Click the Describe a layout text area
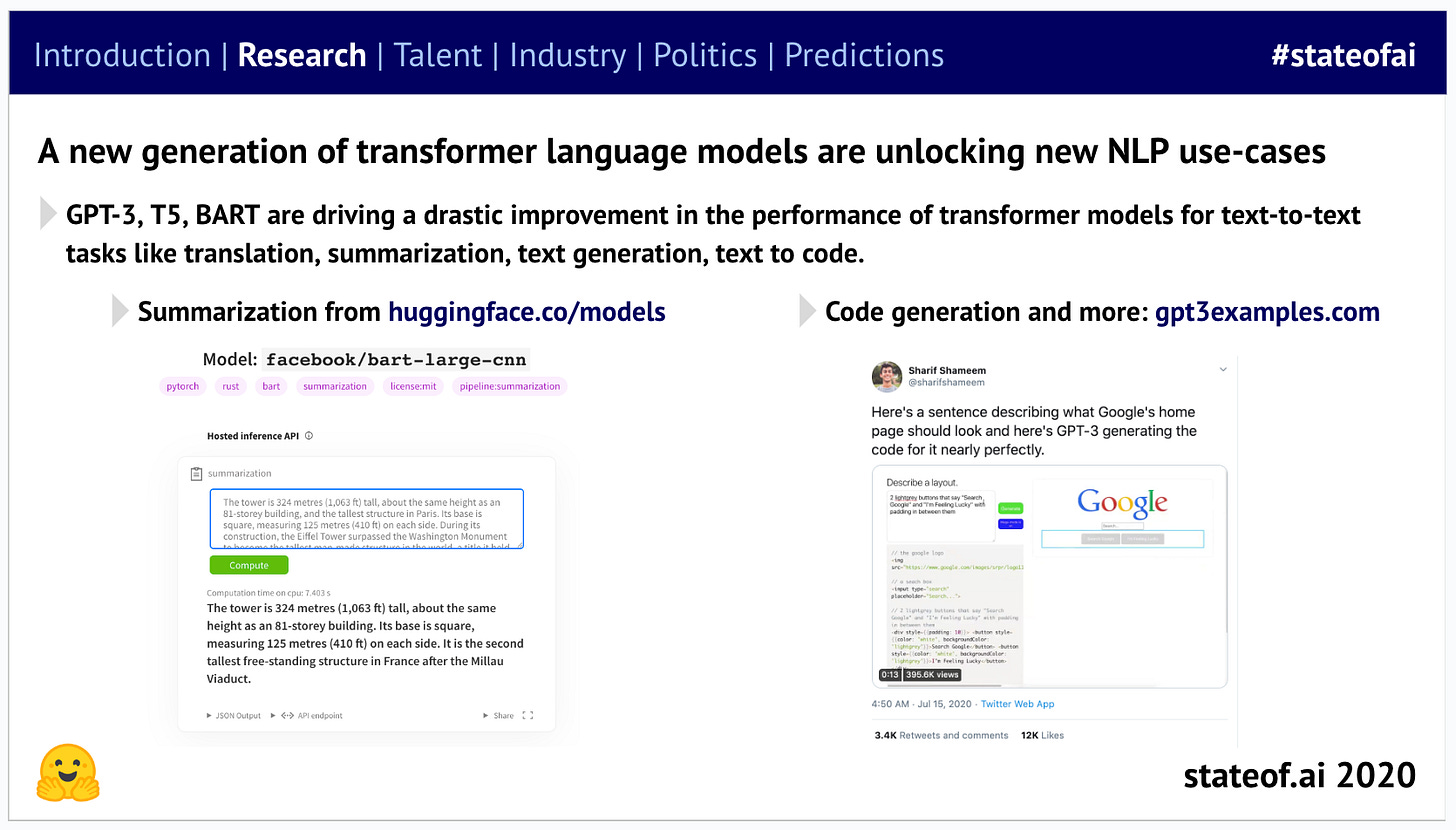 click(x=940, y=518)
